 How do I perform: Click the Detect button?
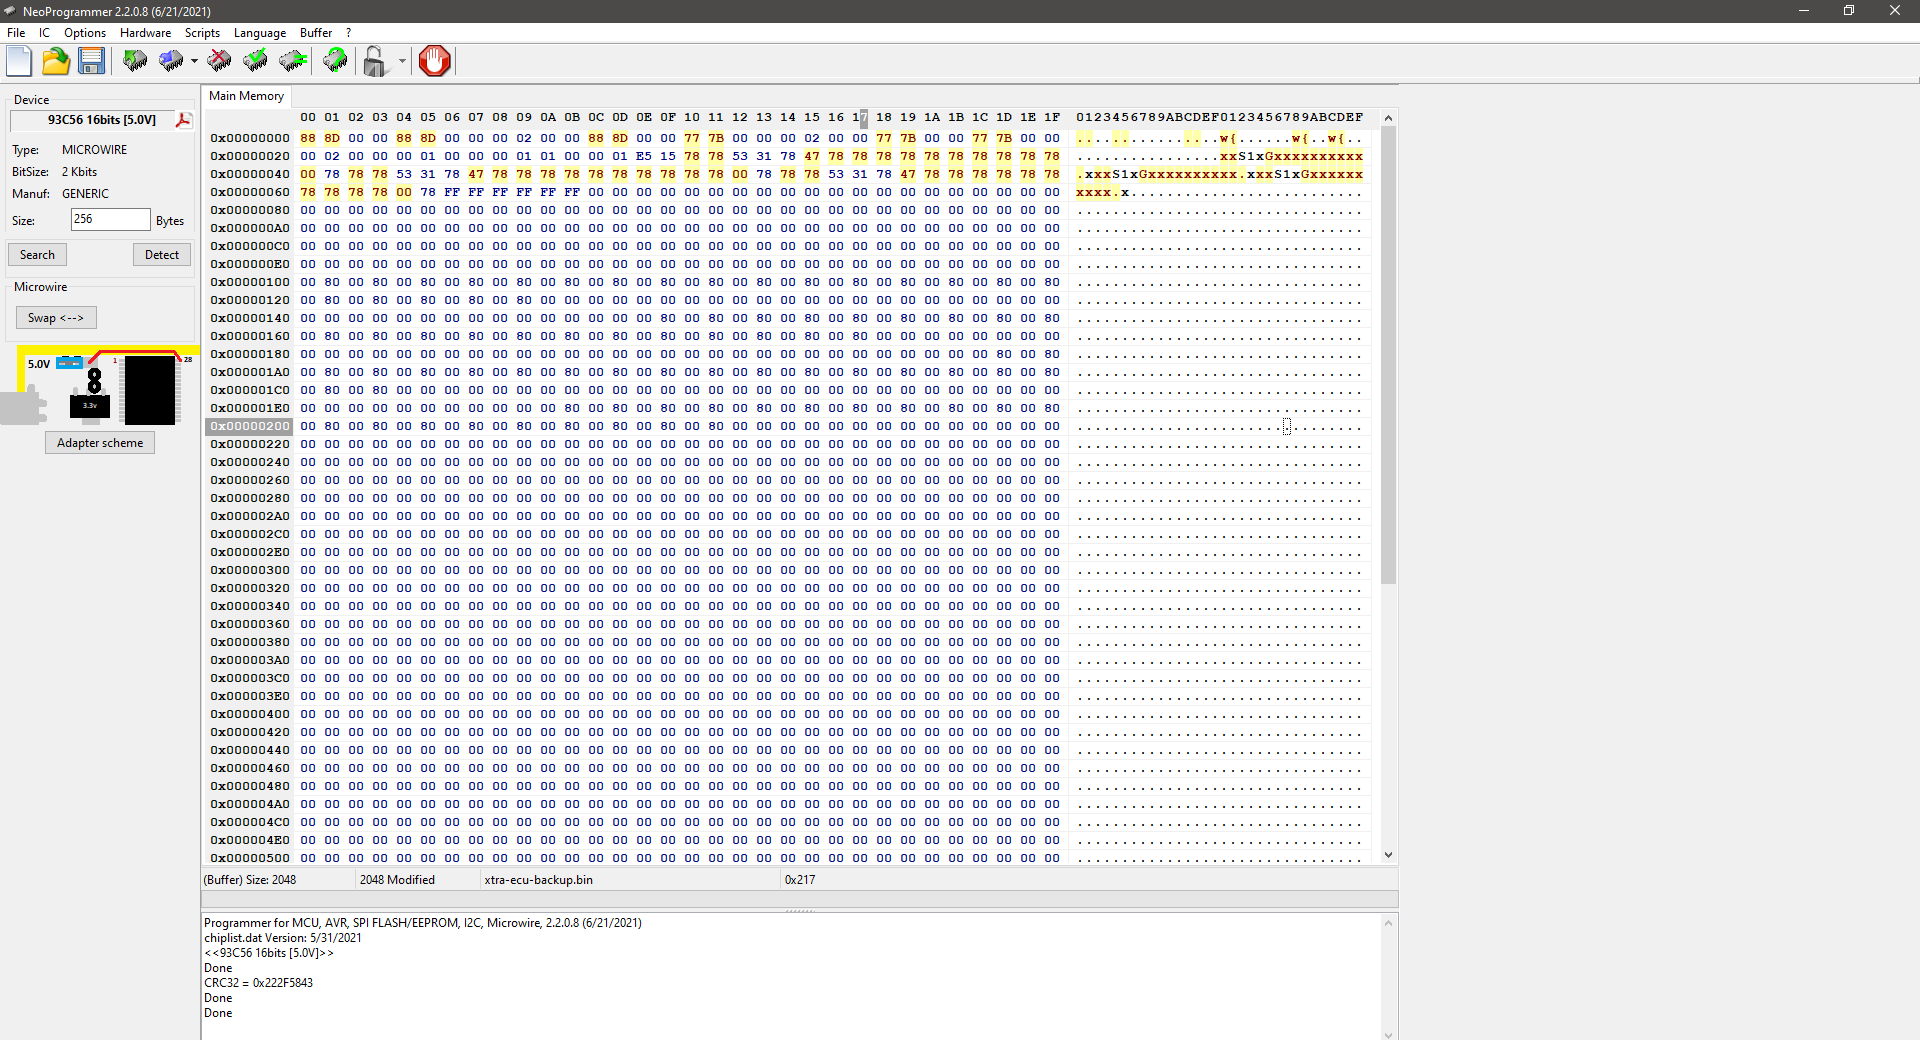[161, 255]
